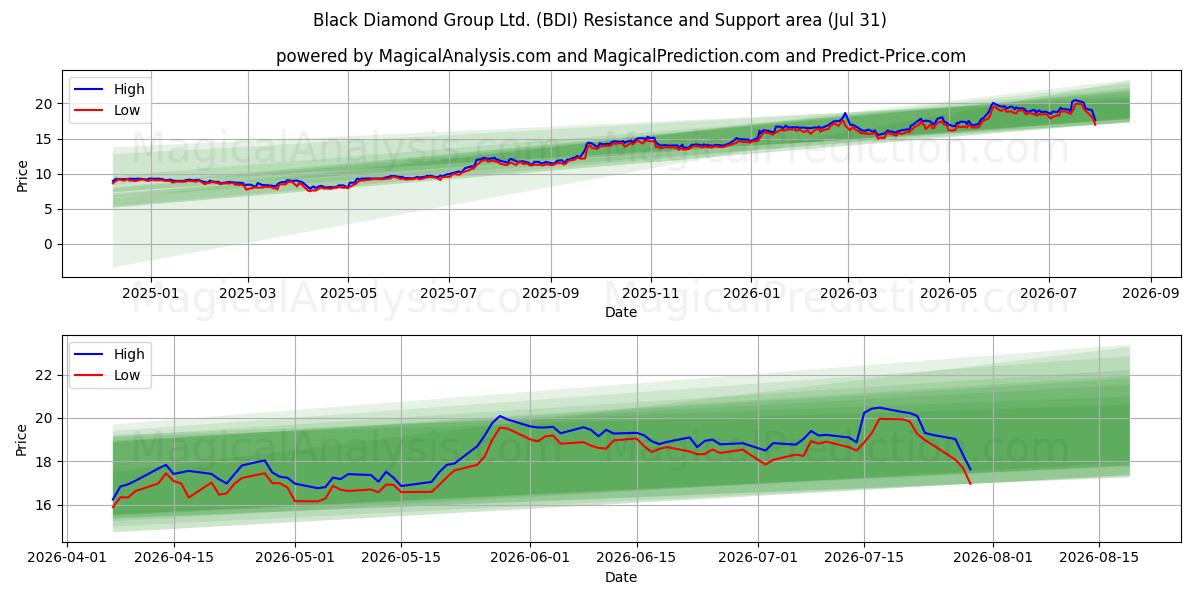Viewport: 1200px width, 600px height.
Task: Click the '2026-01' x-axis tick label
Action: [751, 292]
